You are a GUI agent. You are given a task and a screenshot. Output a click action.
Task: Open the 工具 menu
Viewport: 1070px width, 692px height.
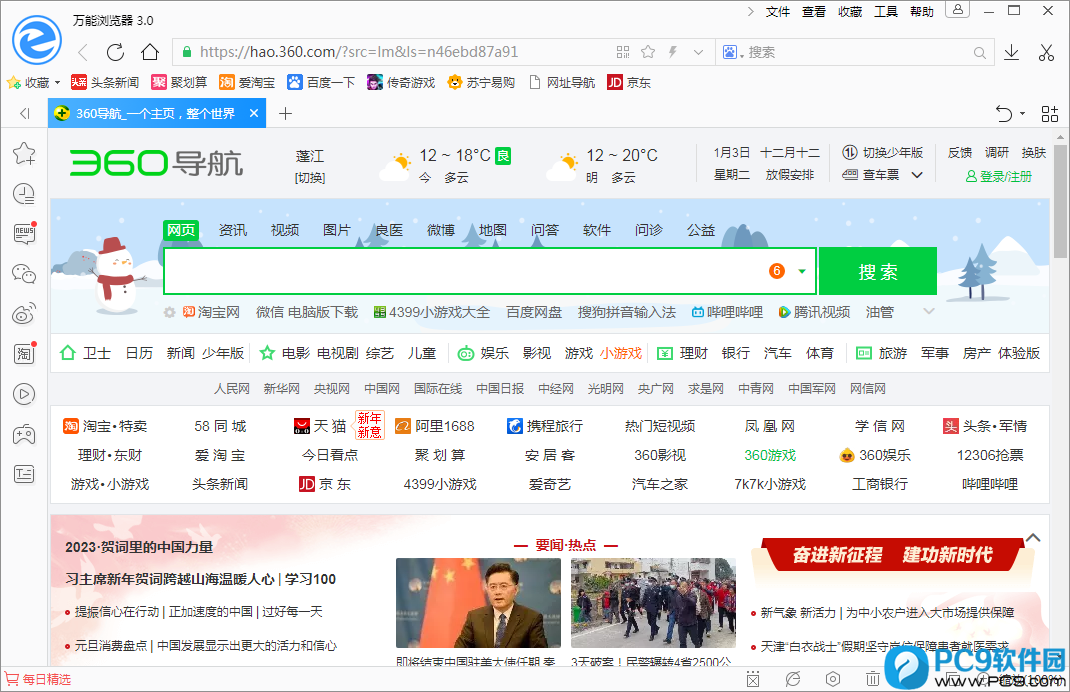pyautogui.click(x=886, y=12)
